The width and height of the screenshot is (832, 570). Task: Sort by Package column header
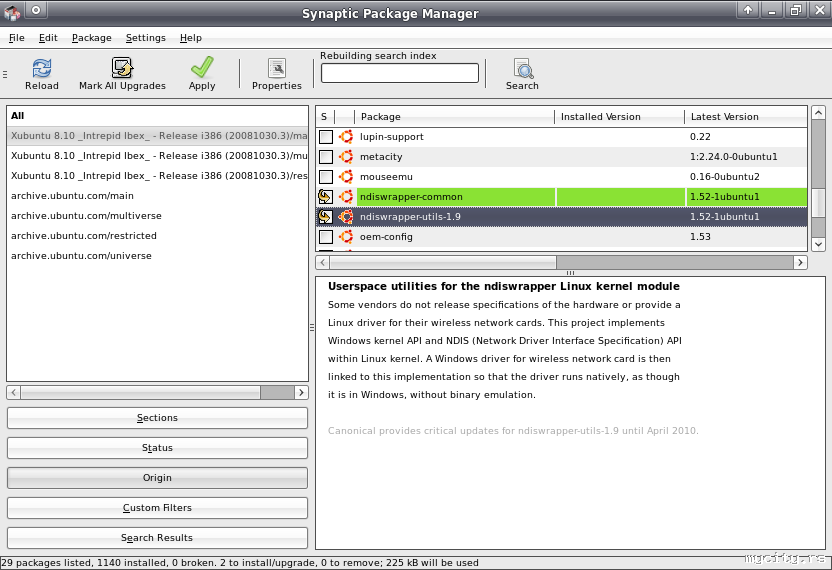(x=454, y=117)
